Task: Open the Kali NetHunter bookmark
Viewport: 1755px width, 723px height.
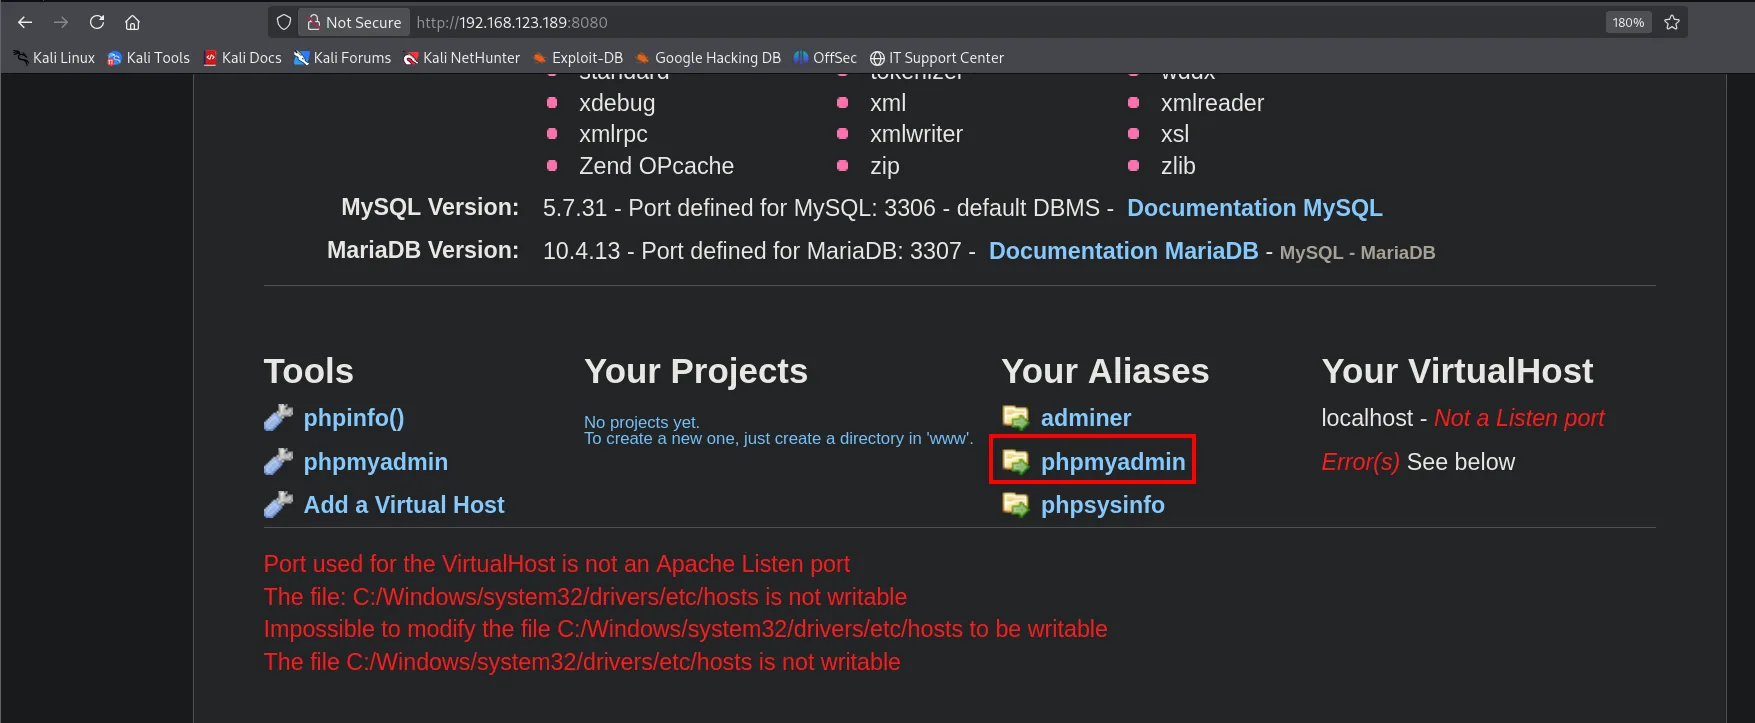Action: click(461, 58)
